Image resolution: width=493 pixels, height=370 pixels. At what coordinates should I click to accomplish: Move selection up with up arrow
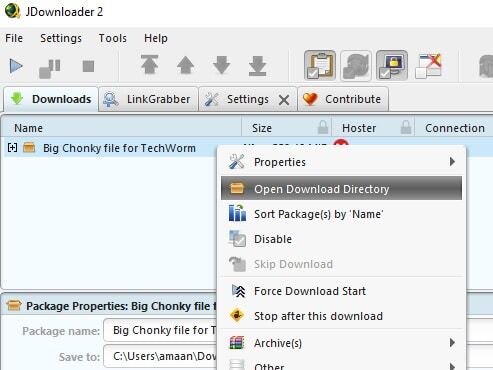click(x=185, y=65)
